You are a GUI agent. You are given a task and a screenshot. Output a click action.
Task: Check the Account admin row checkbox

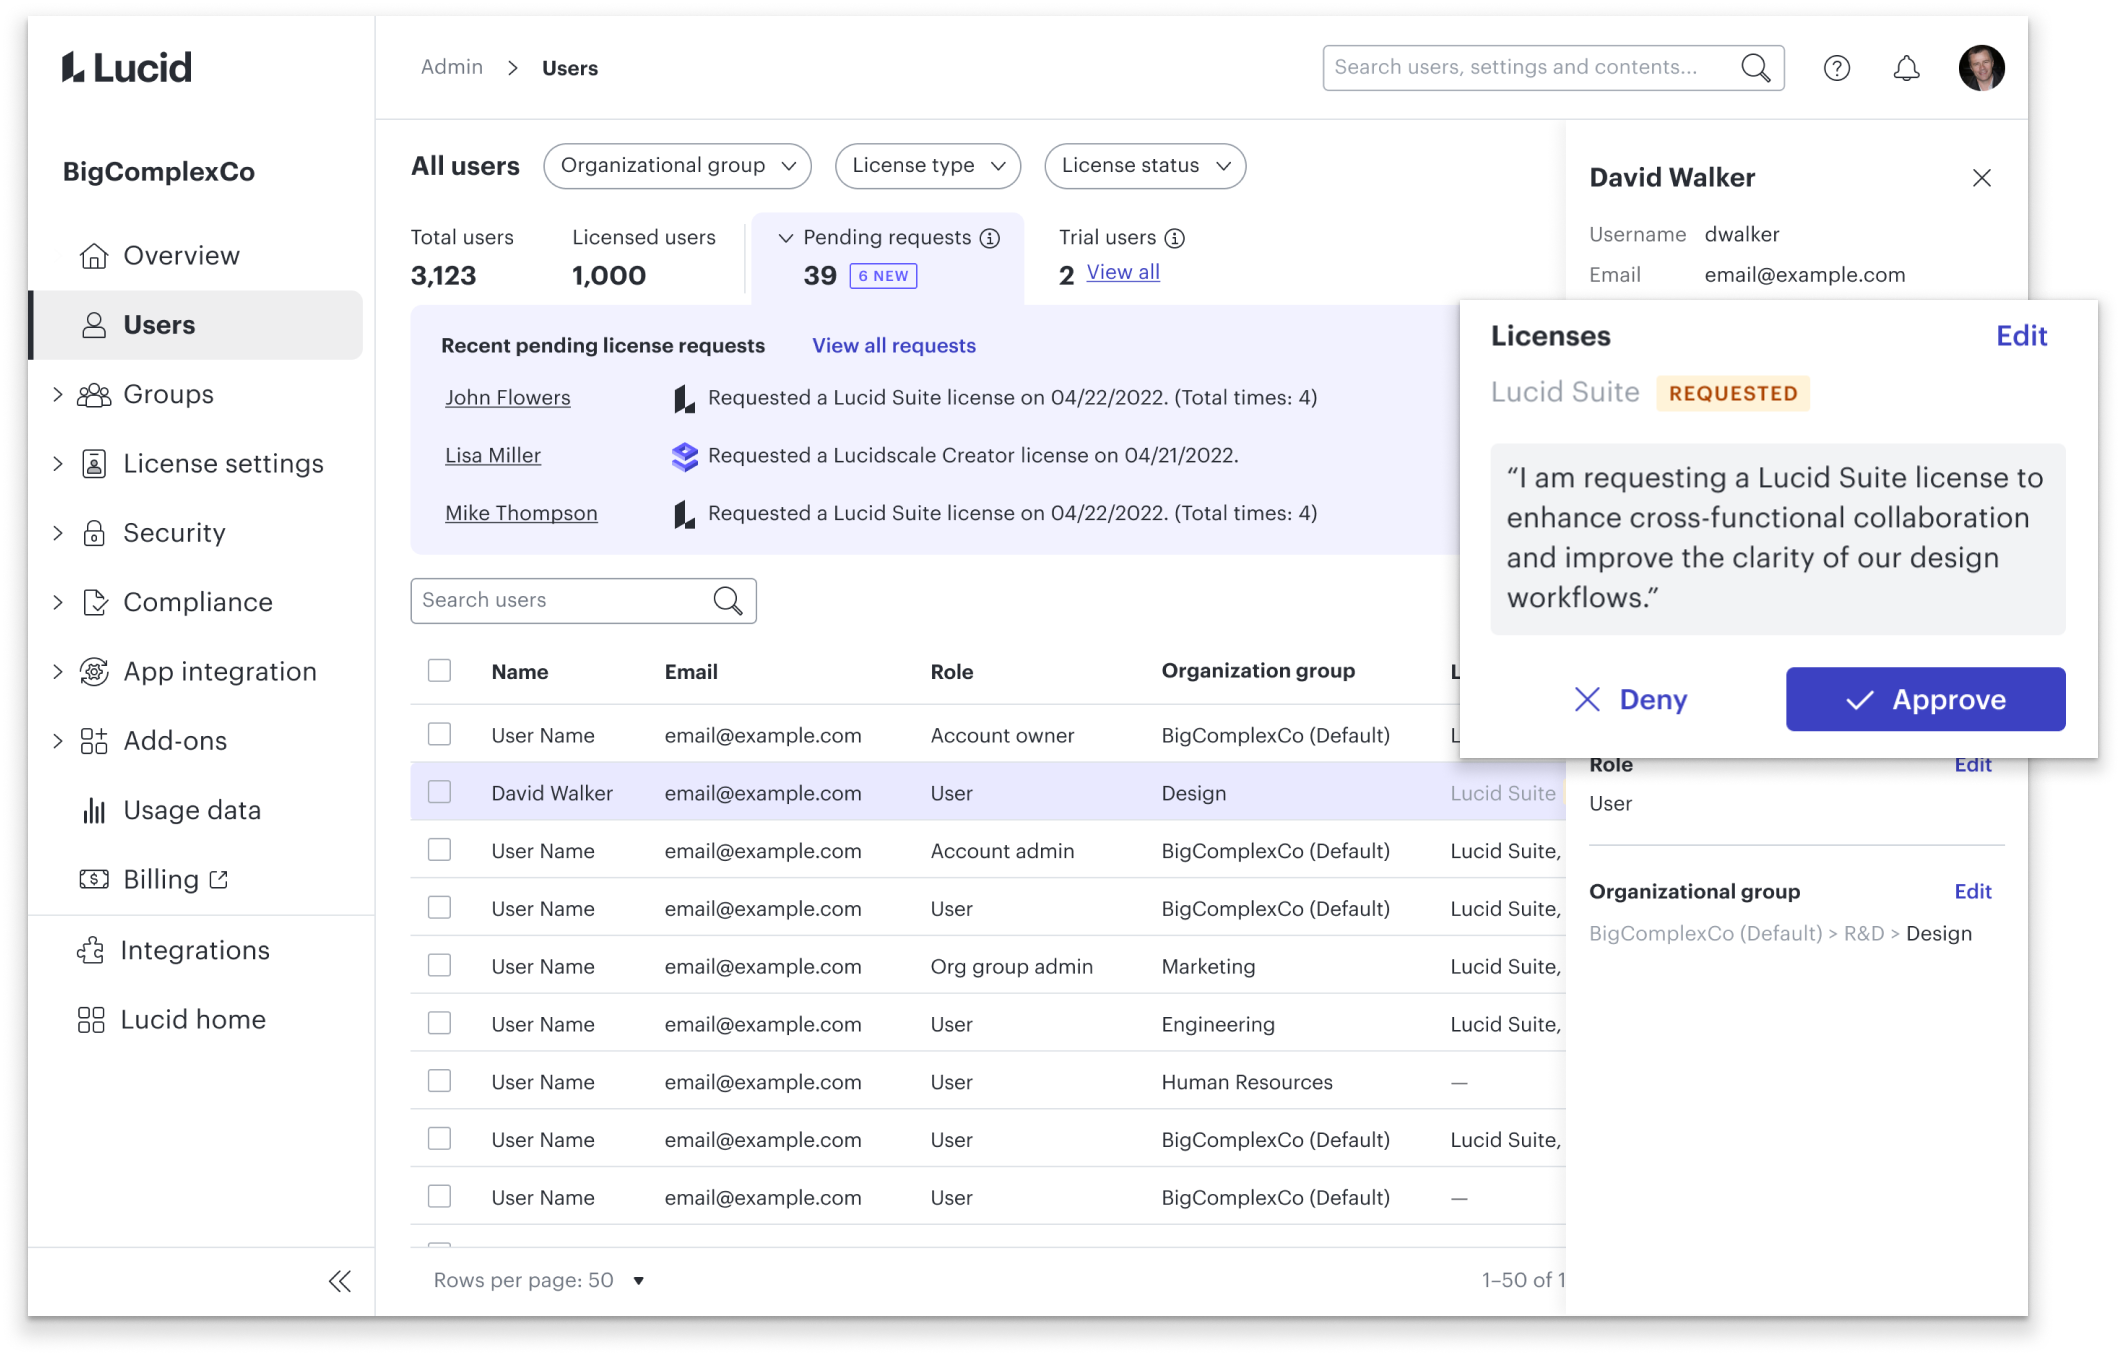coord(439,850)
